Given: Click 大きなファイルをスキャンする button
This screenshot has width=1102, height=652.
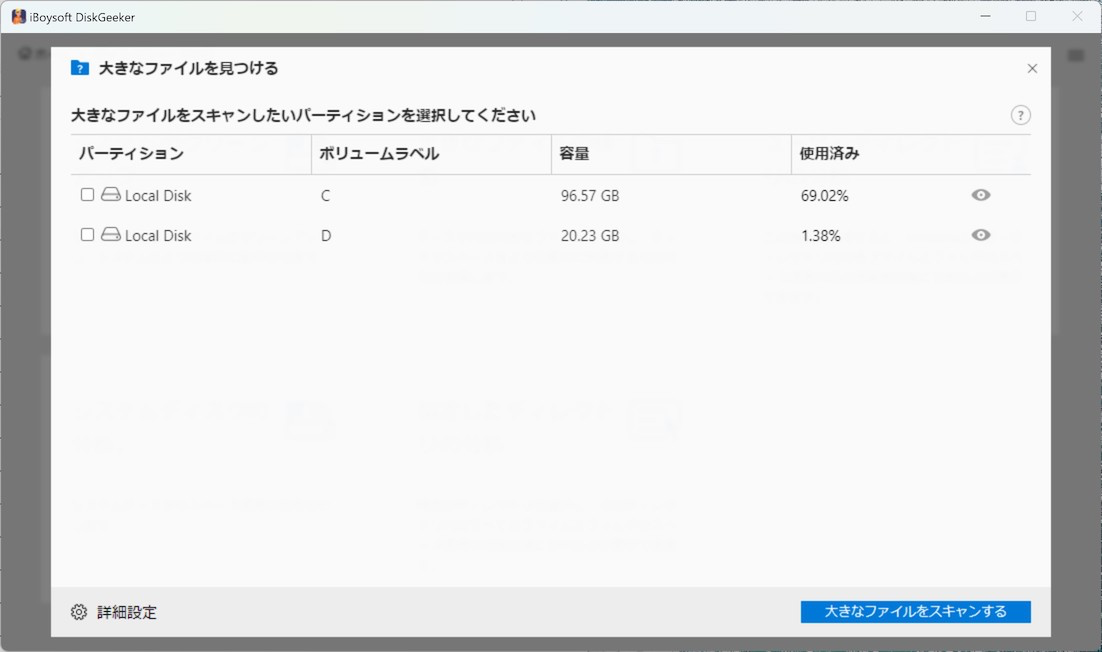Looking at the screenshot, I should point(916,611).
